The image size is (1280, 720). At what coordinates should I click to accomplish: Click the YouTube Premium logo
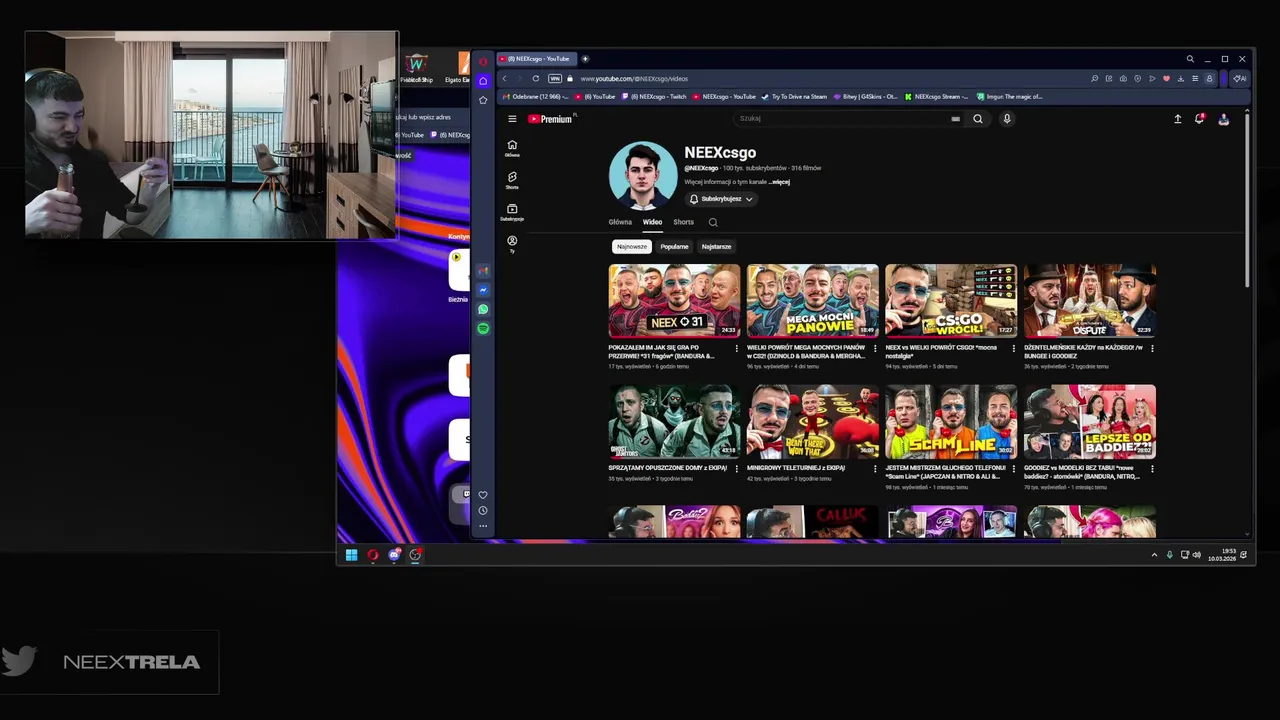551,119
